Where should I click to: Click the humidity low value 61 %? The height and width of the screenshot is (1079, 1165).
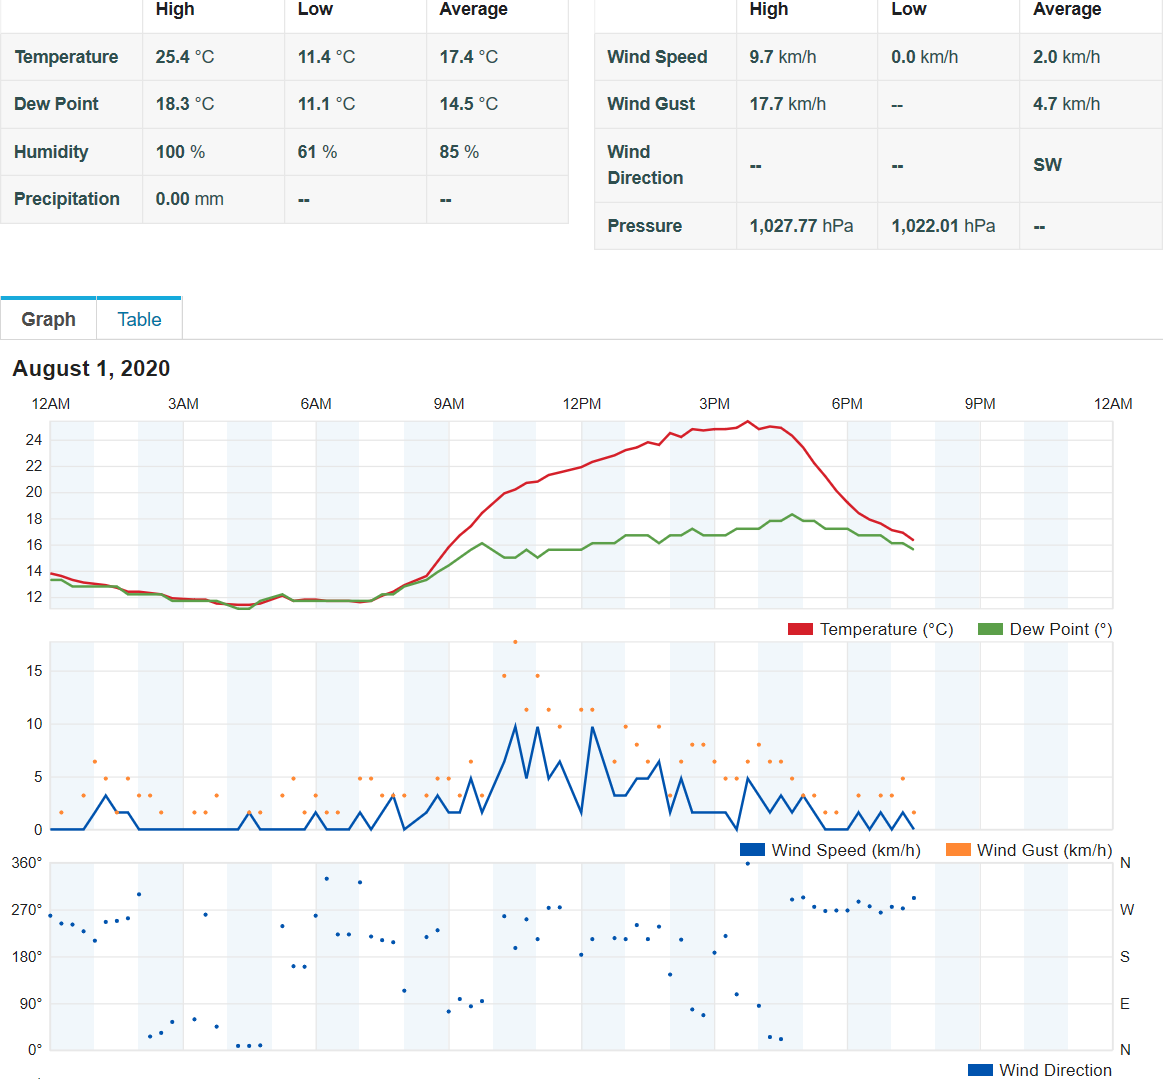(317, 152)
